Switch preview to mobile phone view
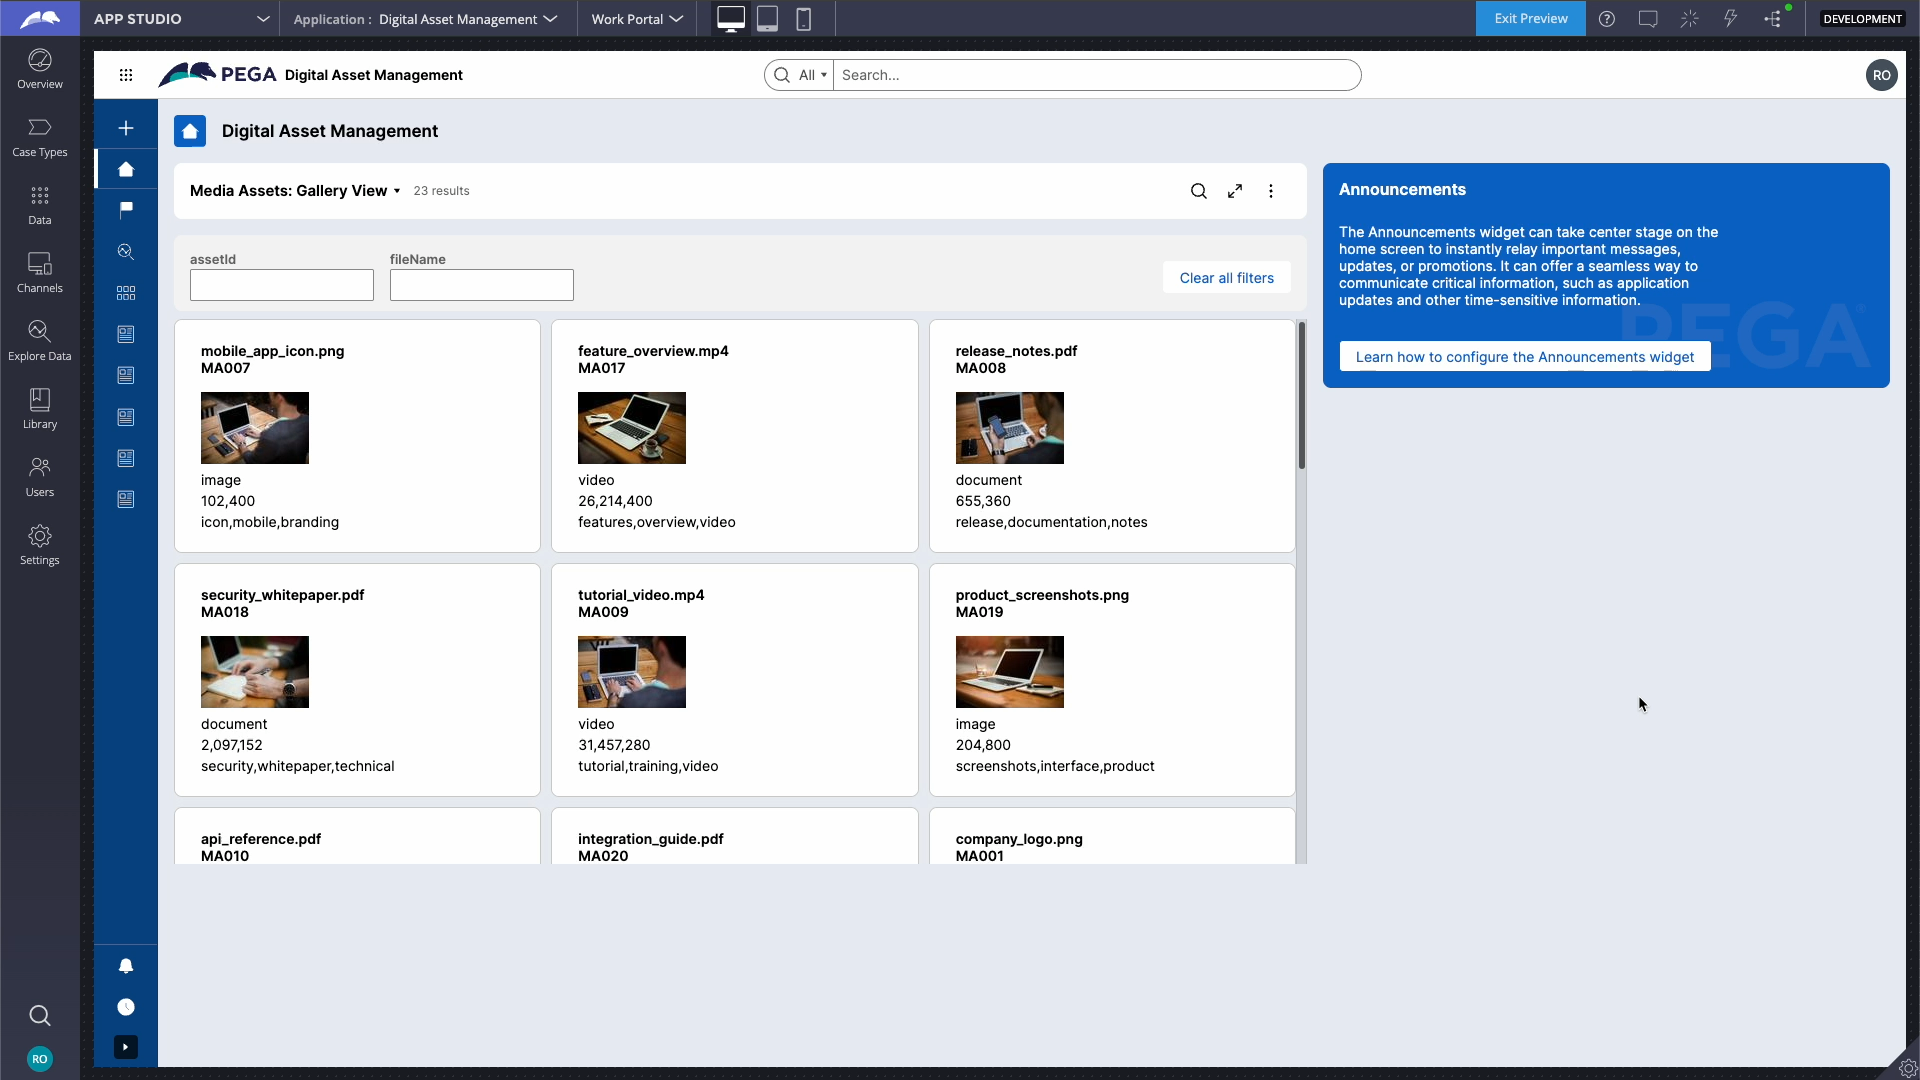 click(803, 19)
